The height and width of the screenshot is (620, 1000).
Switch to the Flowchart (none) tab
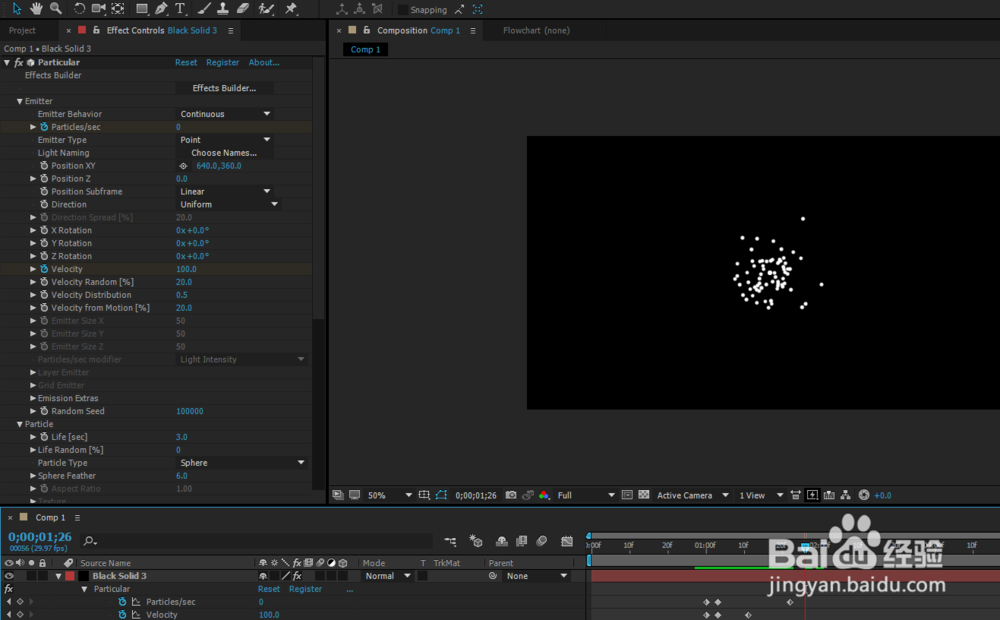pos(536,31)
